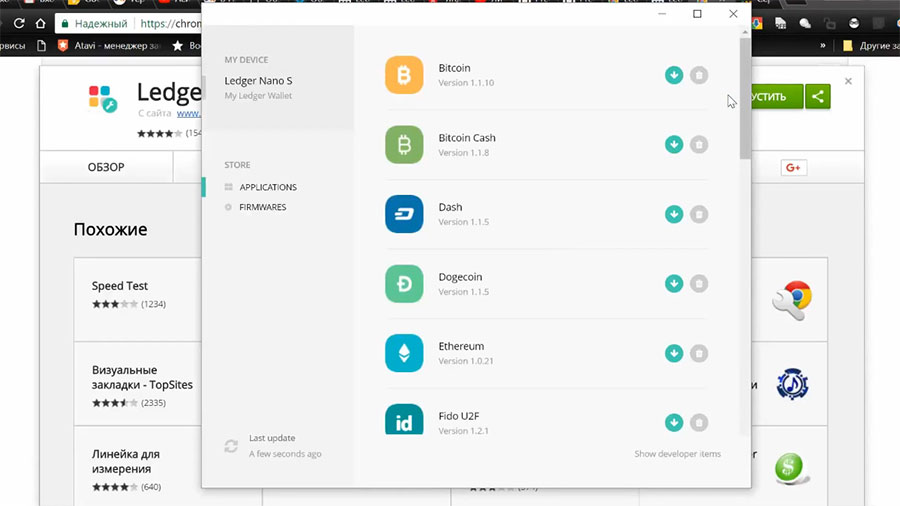Download the Ethereum app
The width and height of the screenshot is (900, 506).
(674, 353)
